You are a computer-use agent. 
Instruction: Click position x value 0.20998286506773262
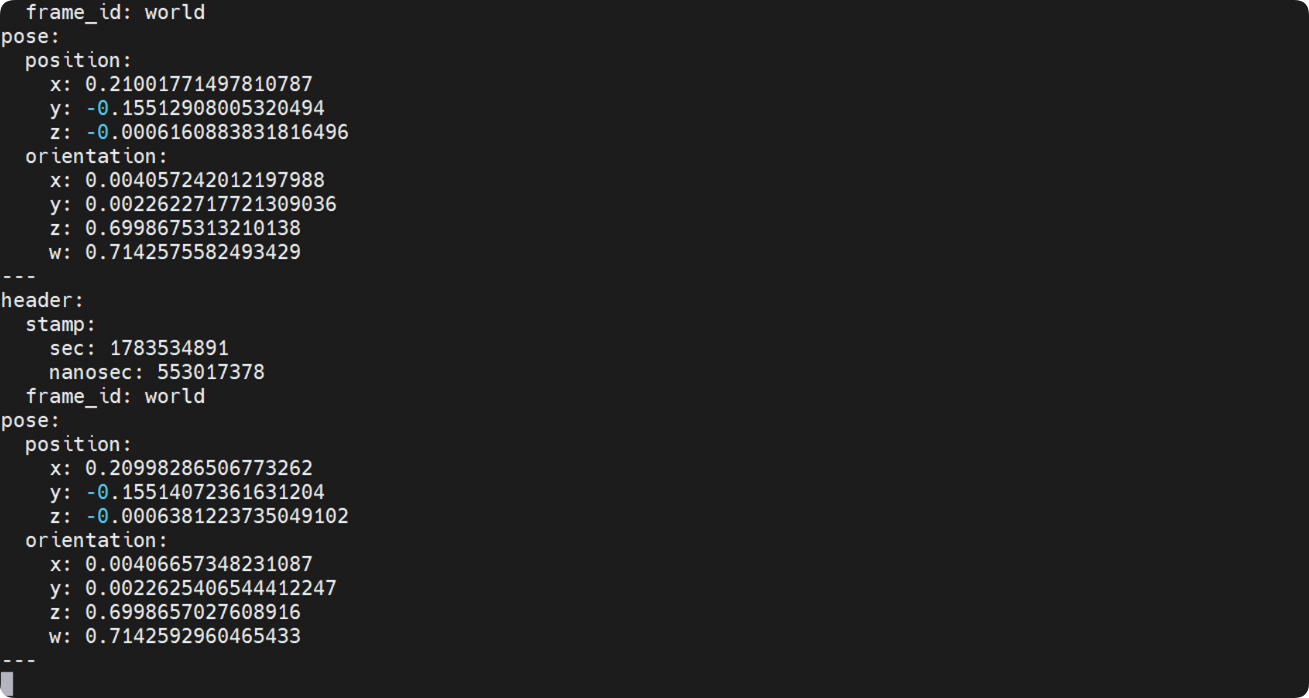tap(199, 468)
